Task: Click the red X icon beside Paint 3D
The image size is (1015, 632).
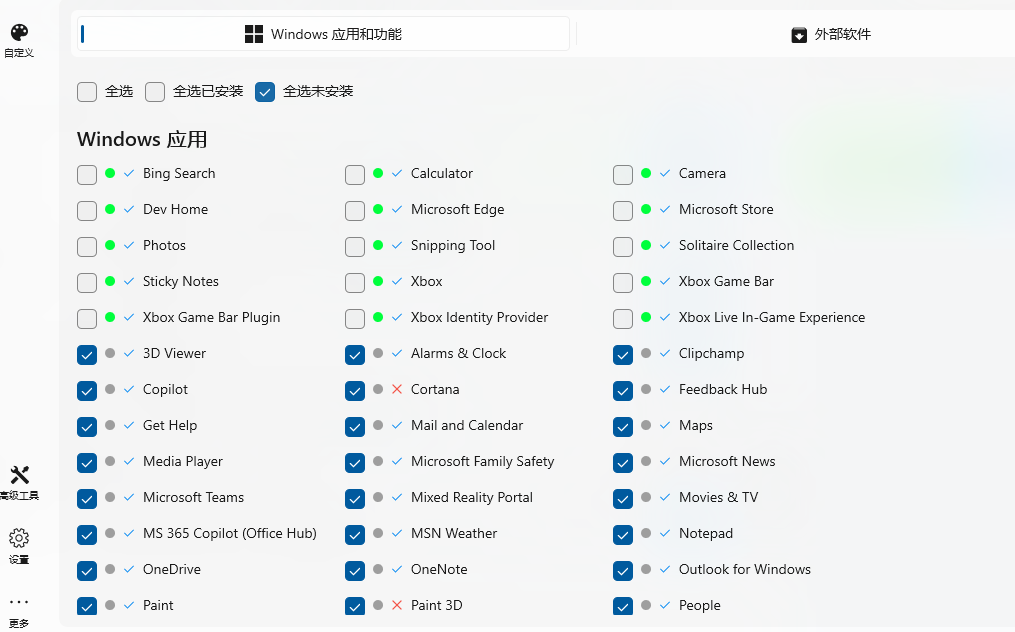Action: pyautogui.click(x=397, y=605)
